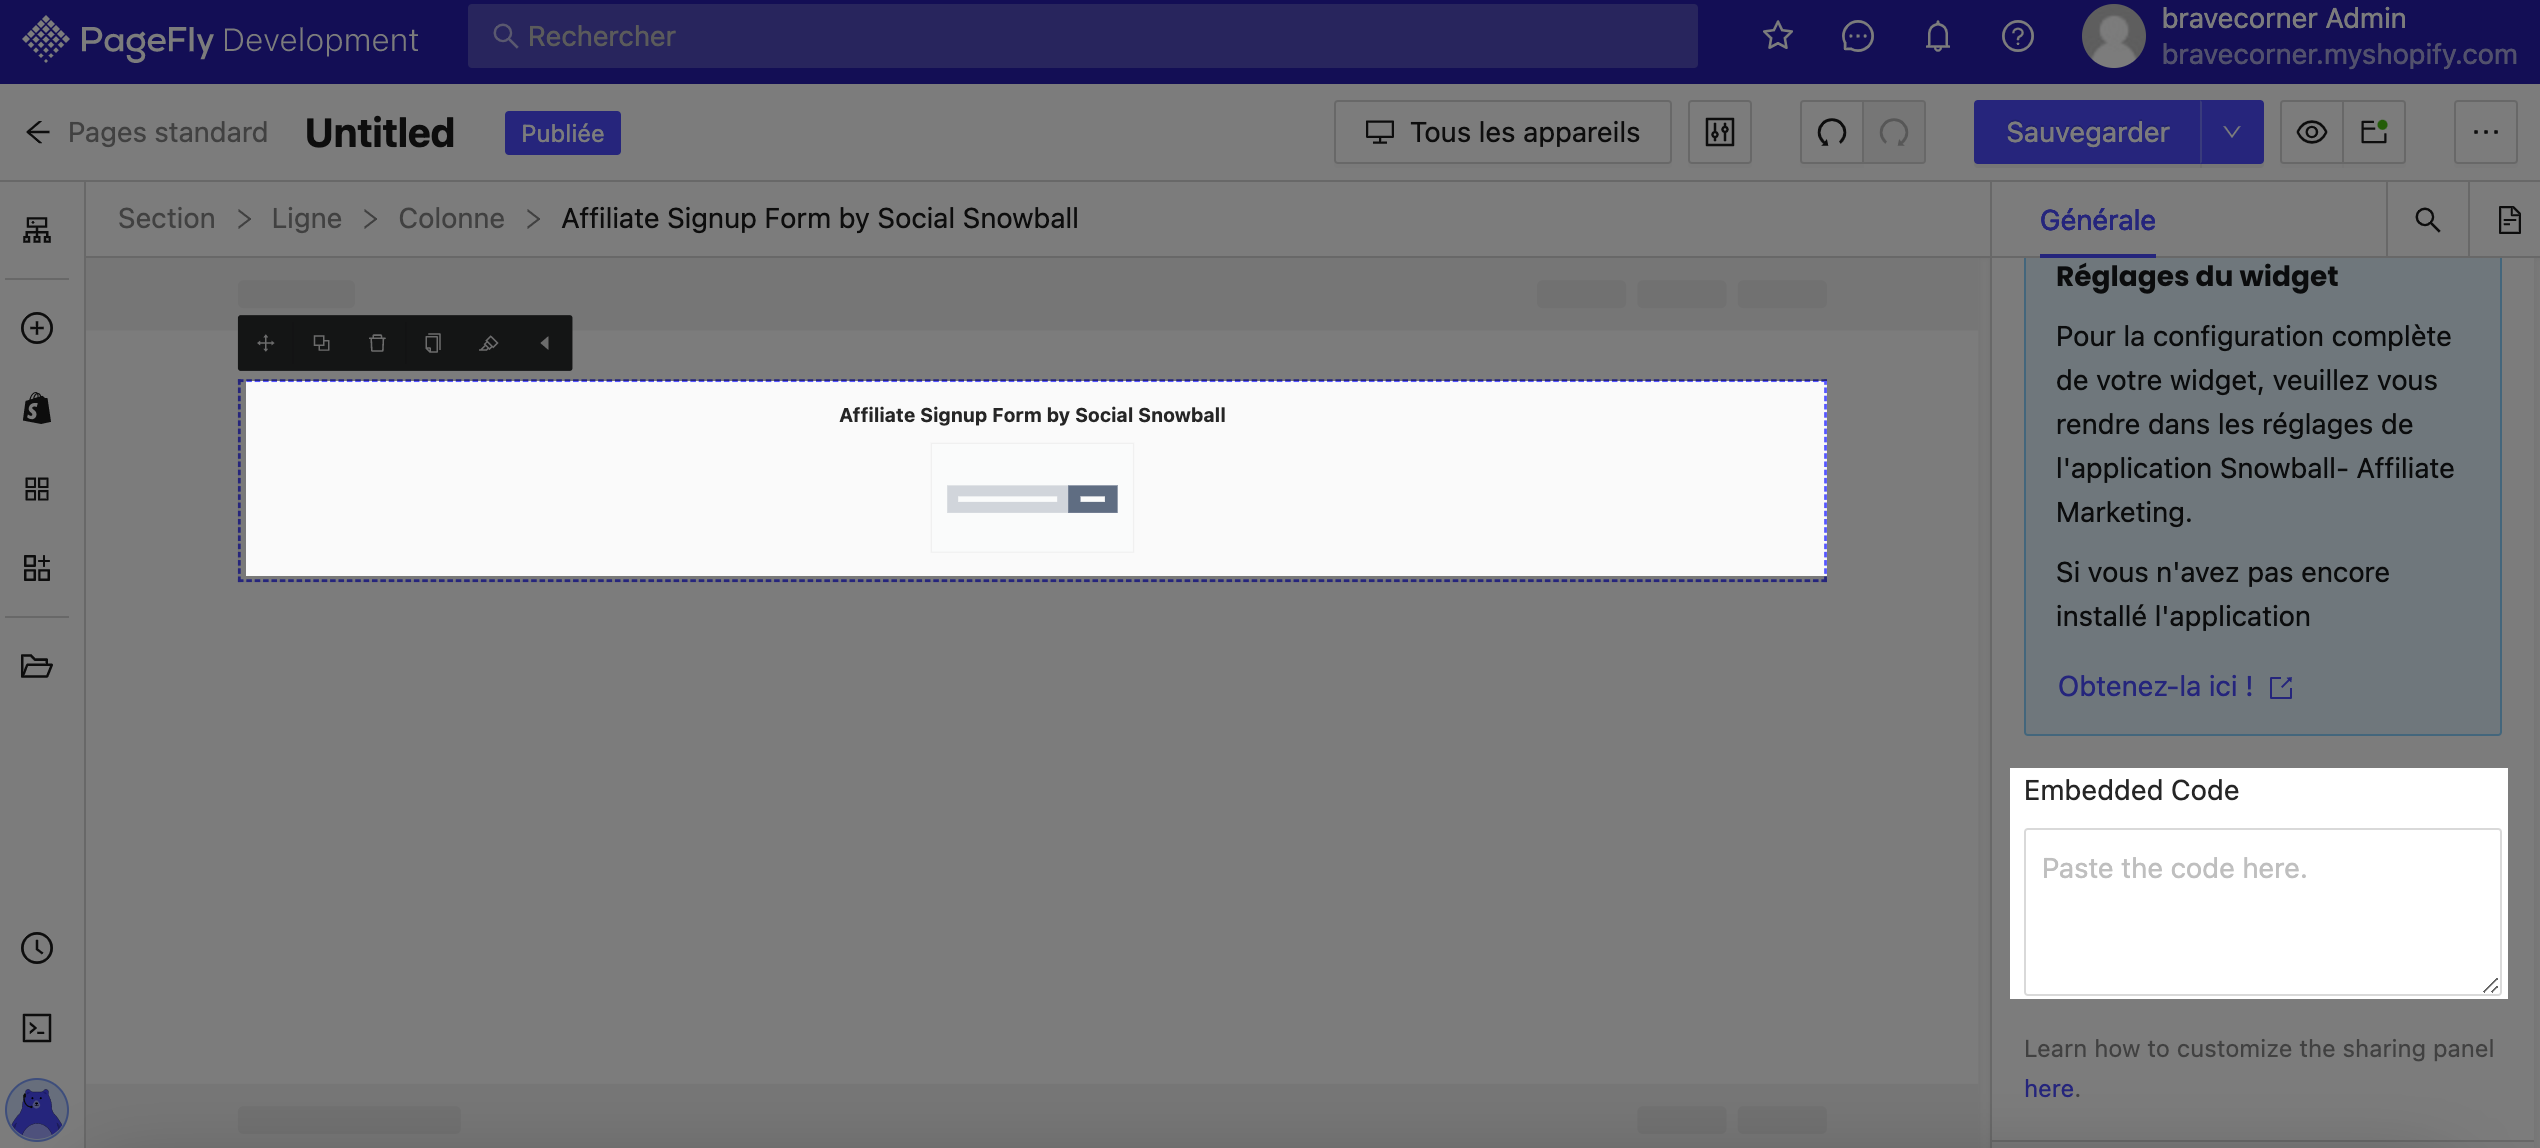Viewport: 2540px width, 1148px height.
Task: Open the notifications bell
Action: click(x=1937, y=36)
